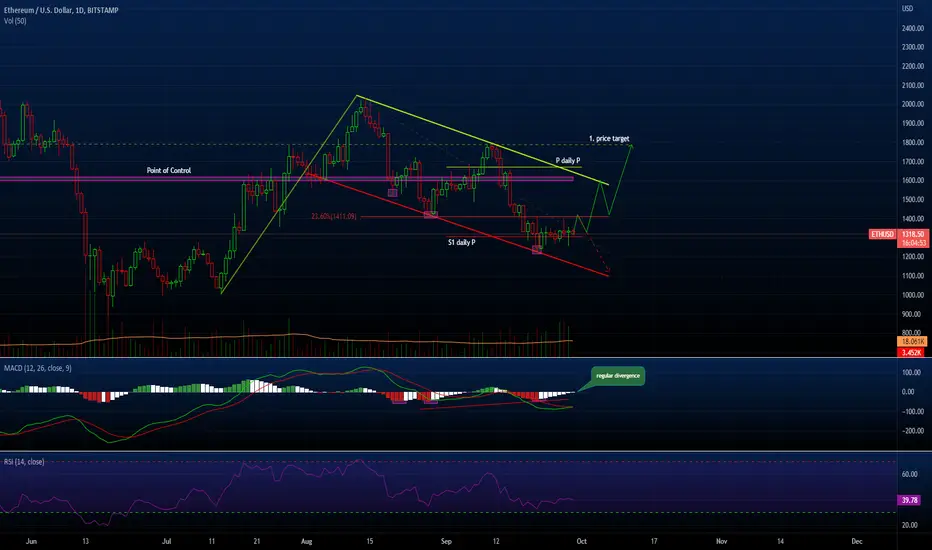Click the 17 date label on the time axis
The height and width of the screenshot is (550, 932).
(x=654, y=541)
